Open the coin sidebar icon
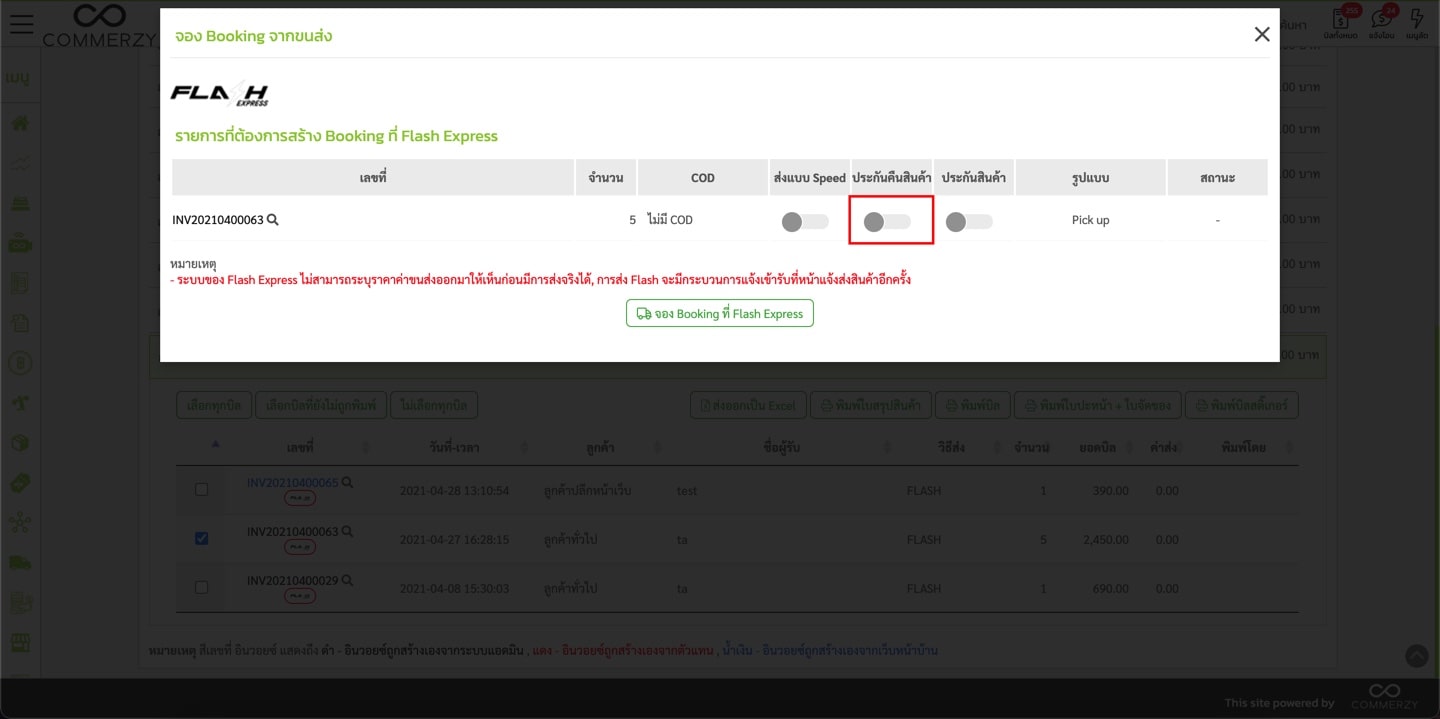The image size is (1440, 719). pyautogui.click(x=20, y=362)
